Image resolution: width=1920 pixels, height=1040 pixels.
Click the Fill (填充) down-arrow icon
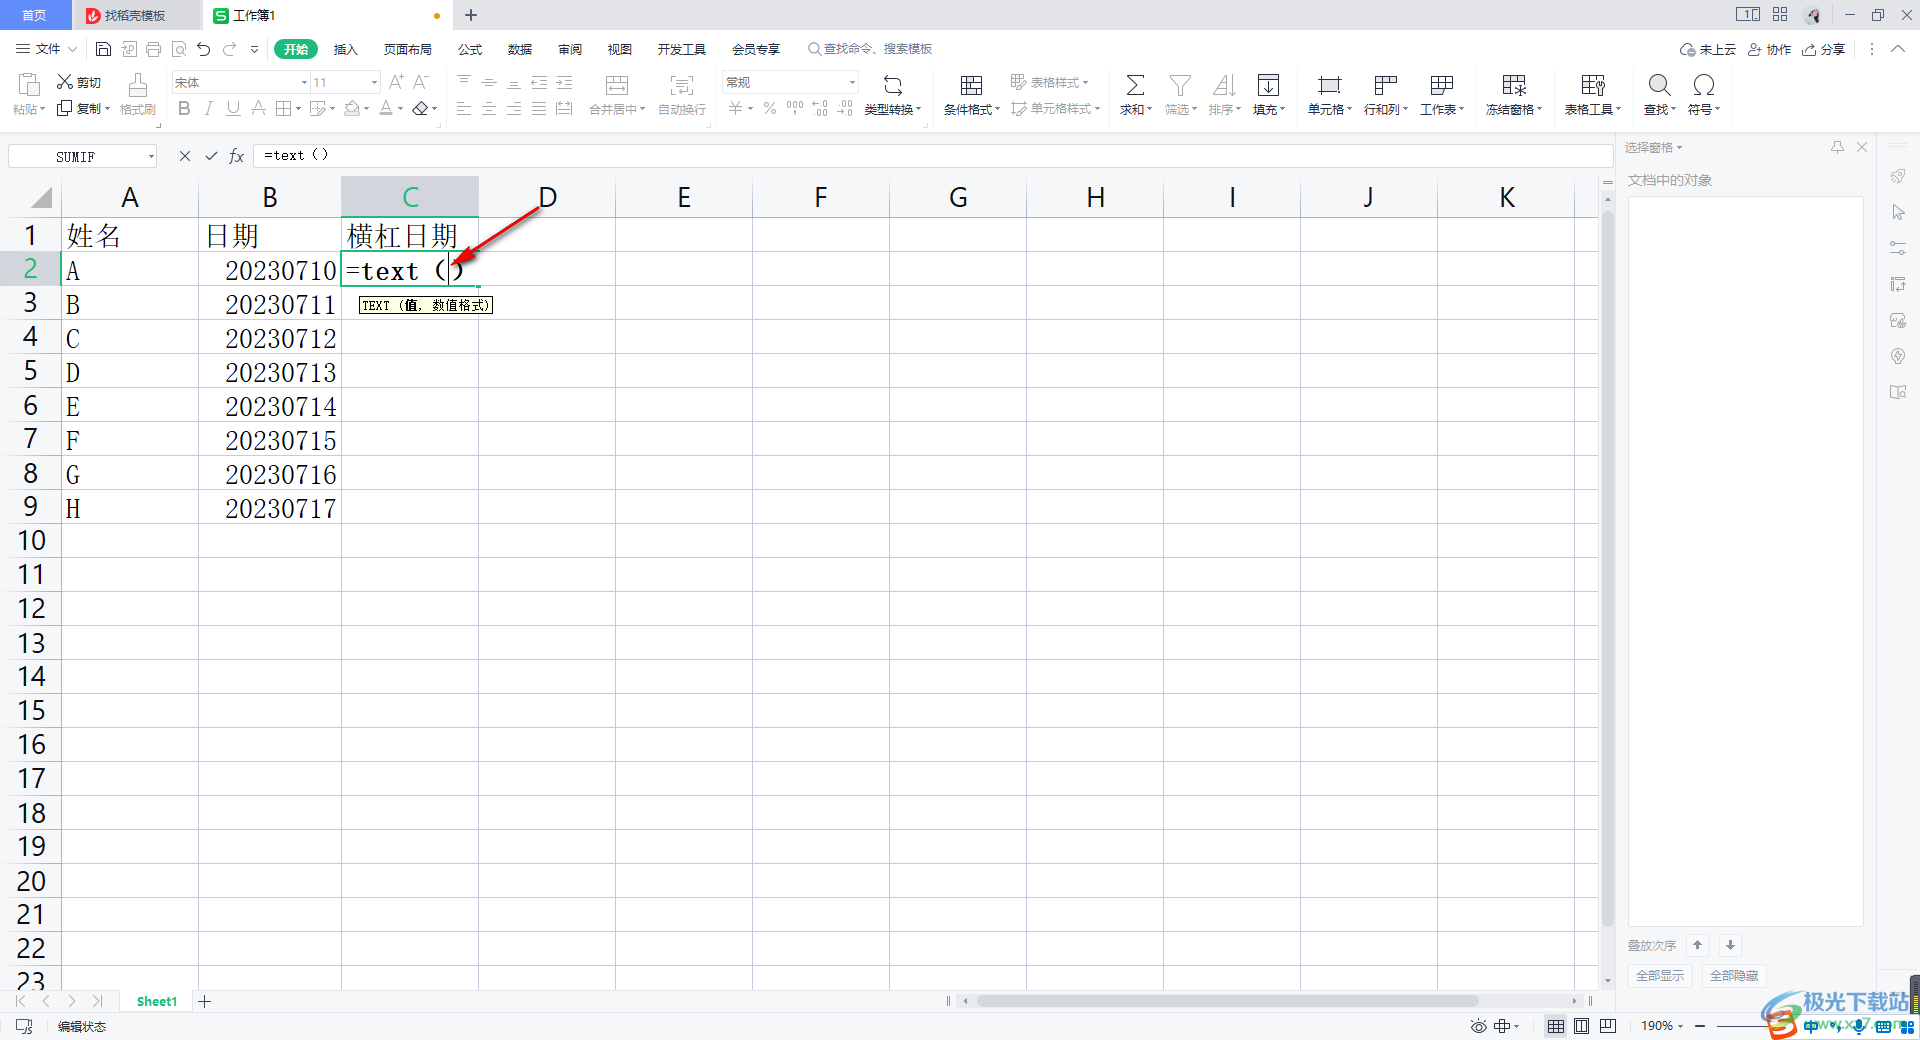[x=1268, y=85]
